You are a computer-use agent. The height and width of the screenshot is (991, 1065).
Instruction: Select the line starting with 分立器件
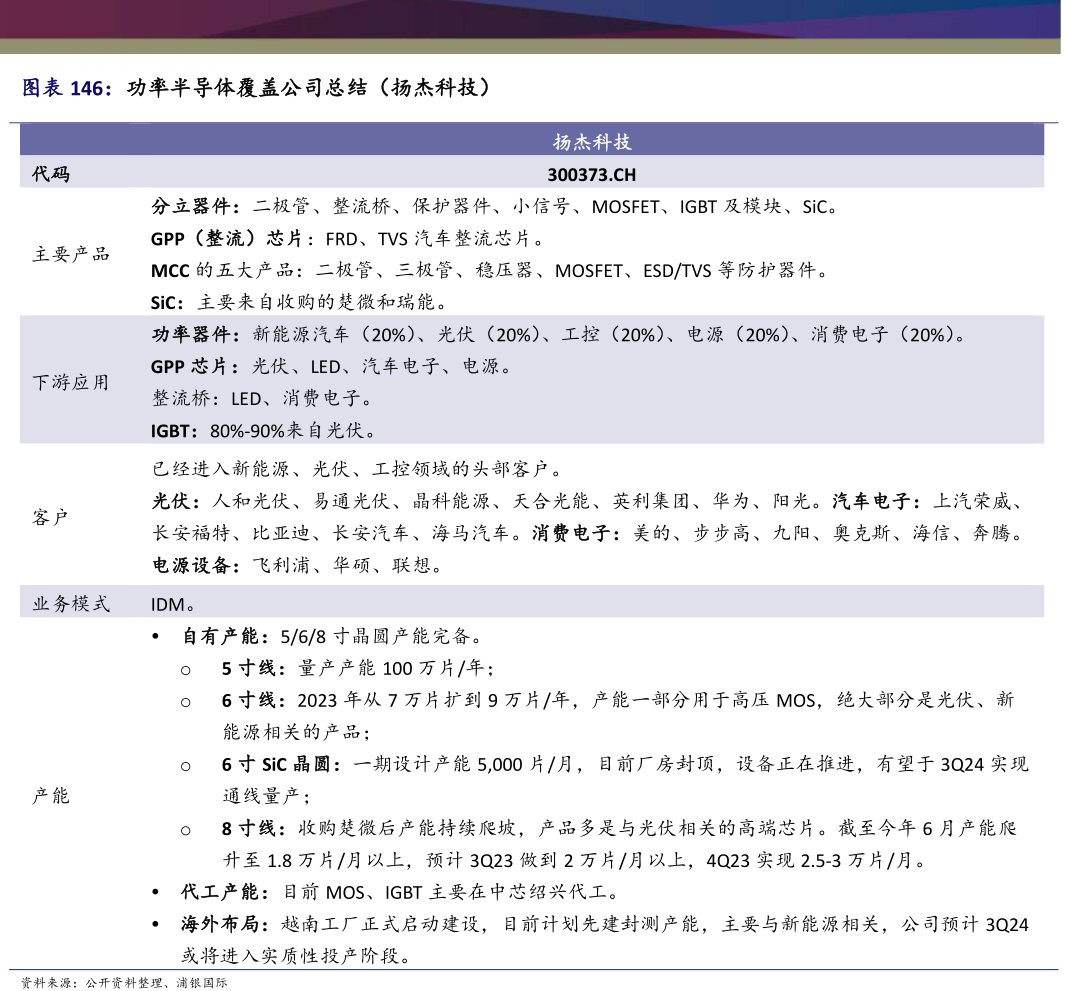(495, 206)
